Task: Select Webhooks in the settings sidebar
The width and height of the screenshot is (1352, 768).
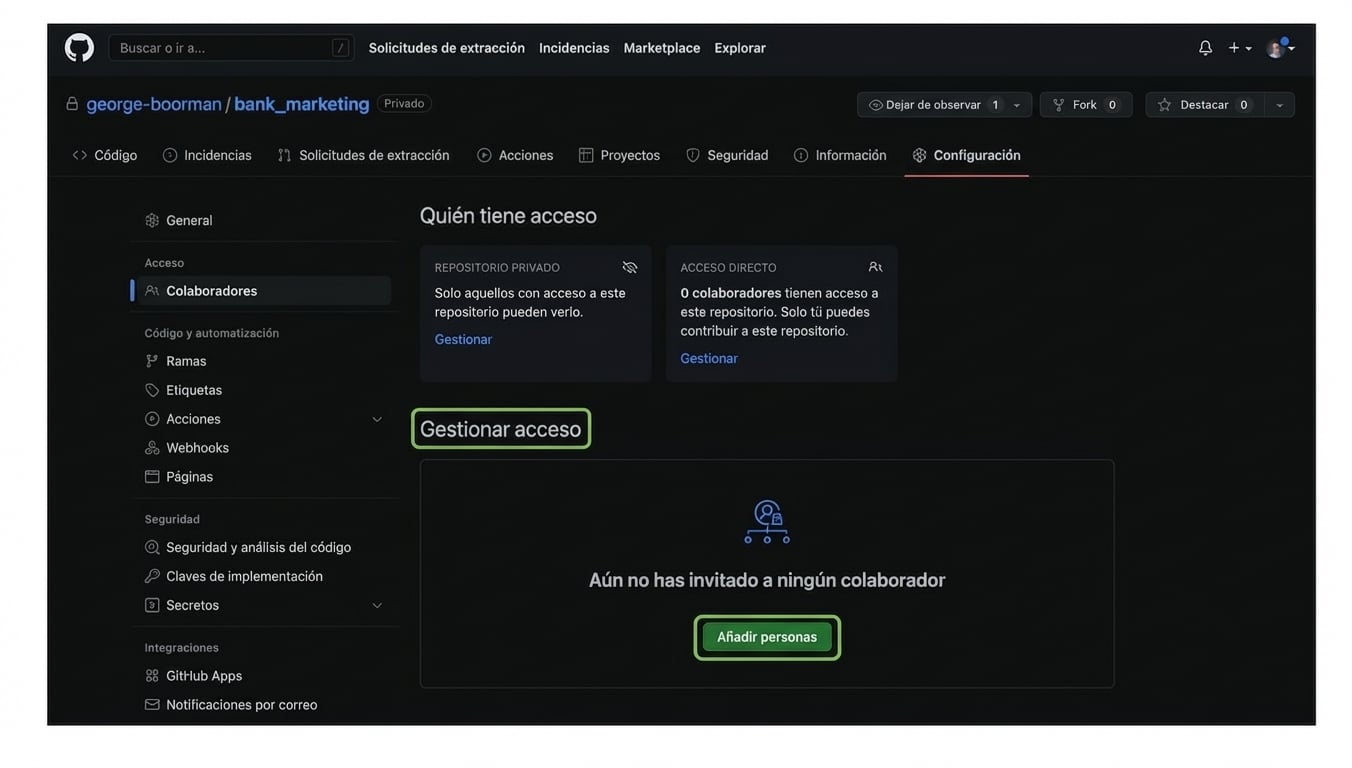Action: 197,446
